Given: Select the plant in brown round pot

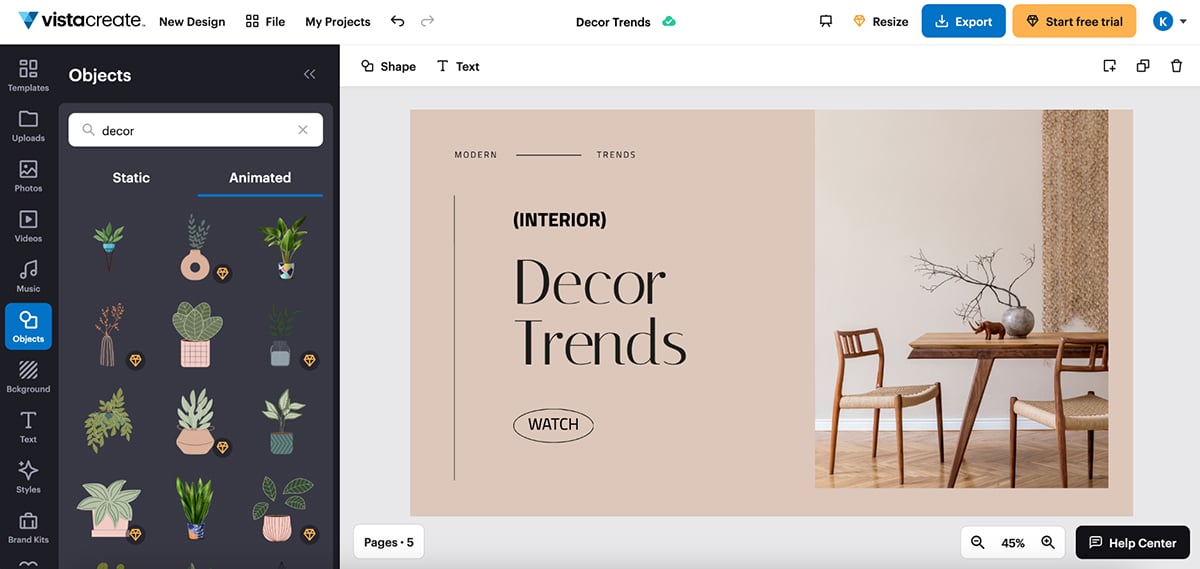Looking at the screenshot, I should [196, 422].
